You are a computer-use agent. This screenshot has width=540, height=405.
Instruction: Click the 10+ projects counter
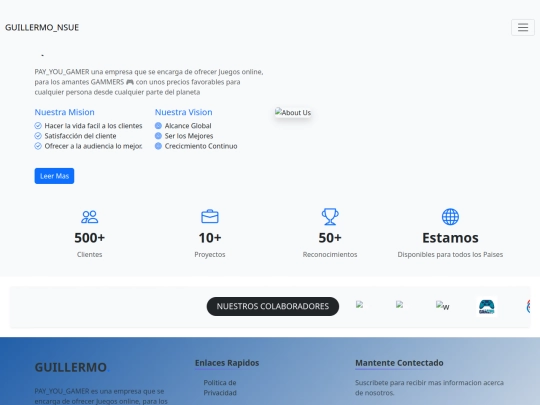pos(210,238)
